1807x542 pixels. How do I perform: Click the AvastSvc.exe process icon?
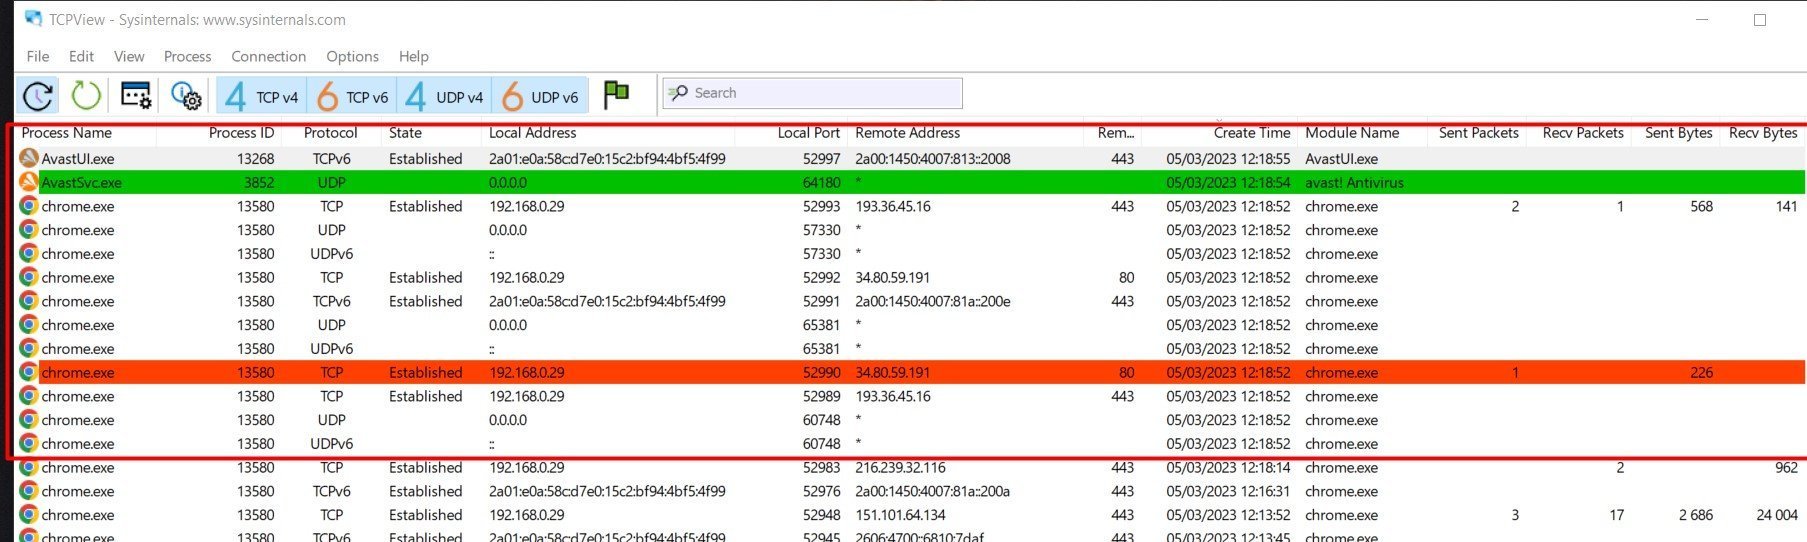pyautogui.click(x=29, y=182)
